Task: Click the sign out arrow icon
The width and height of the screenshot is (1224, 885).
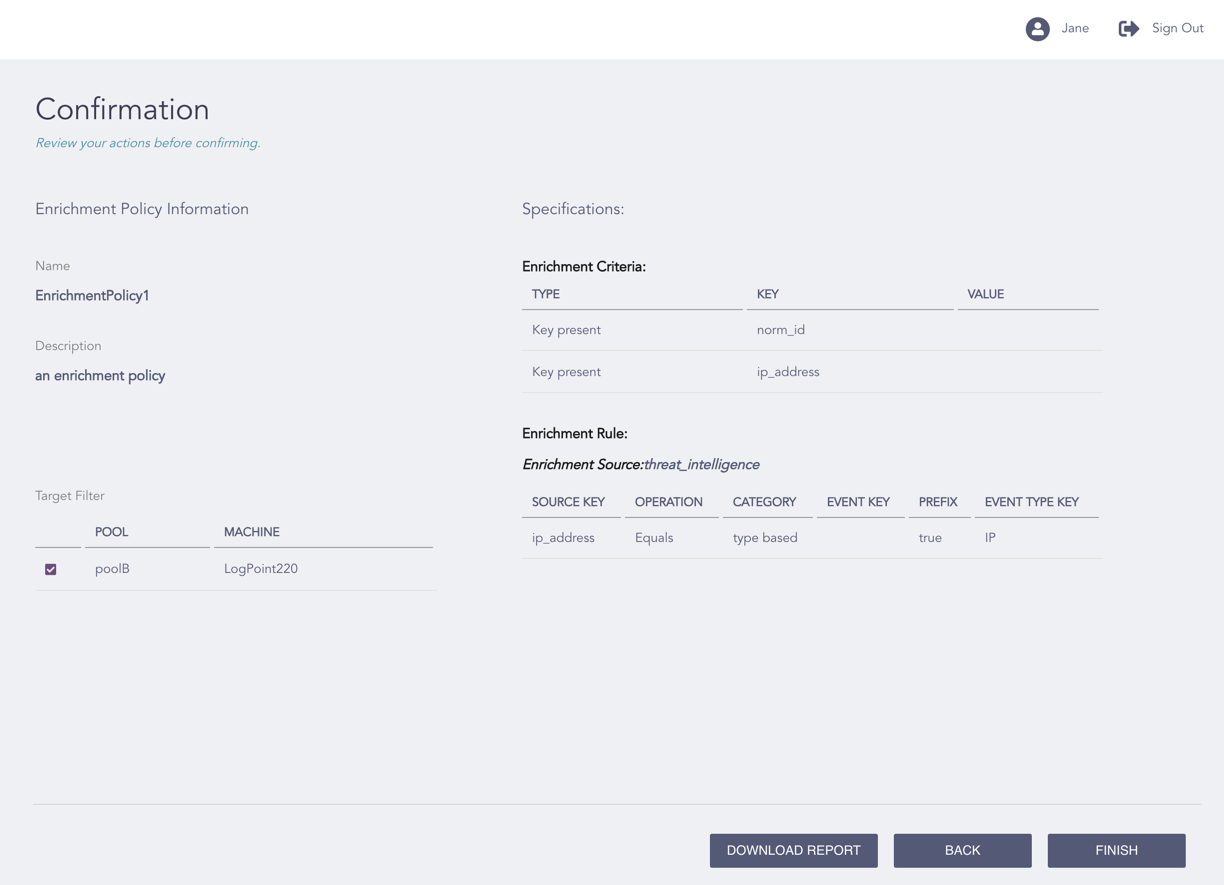Action: (x=1128, y=29)
